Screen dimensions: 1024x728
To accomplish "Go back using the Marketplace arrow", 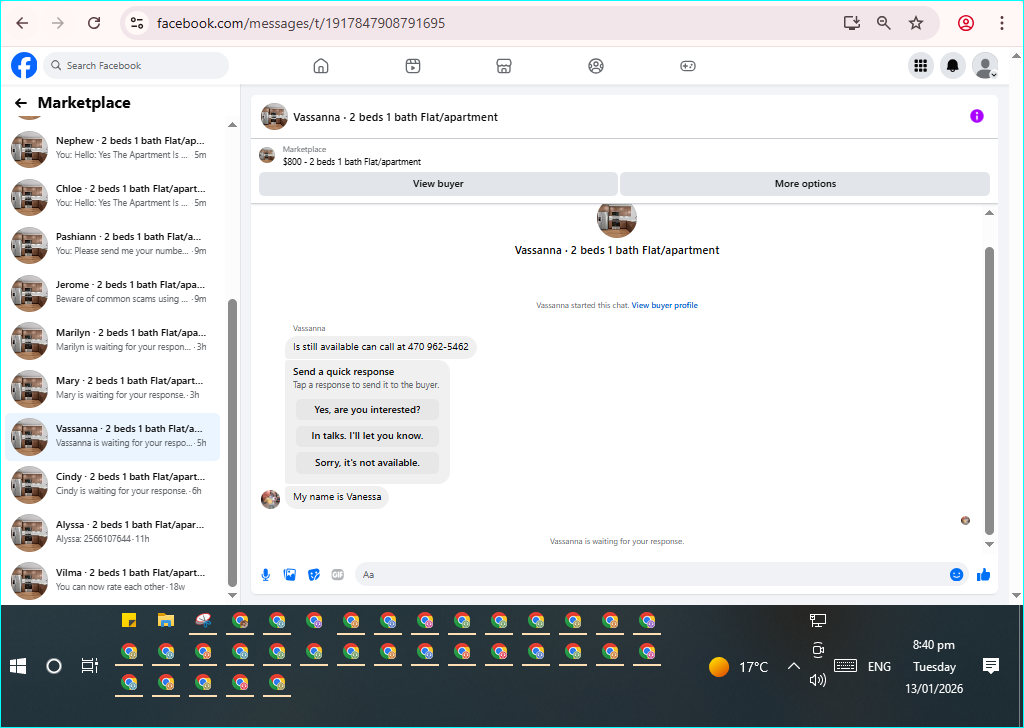I will pyautogui.click(x=21, y=103).
